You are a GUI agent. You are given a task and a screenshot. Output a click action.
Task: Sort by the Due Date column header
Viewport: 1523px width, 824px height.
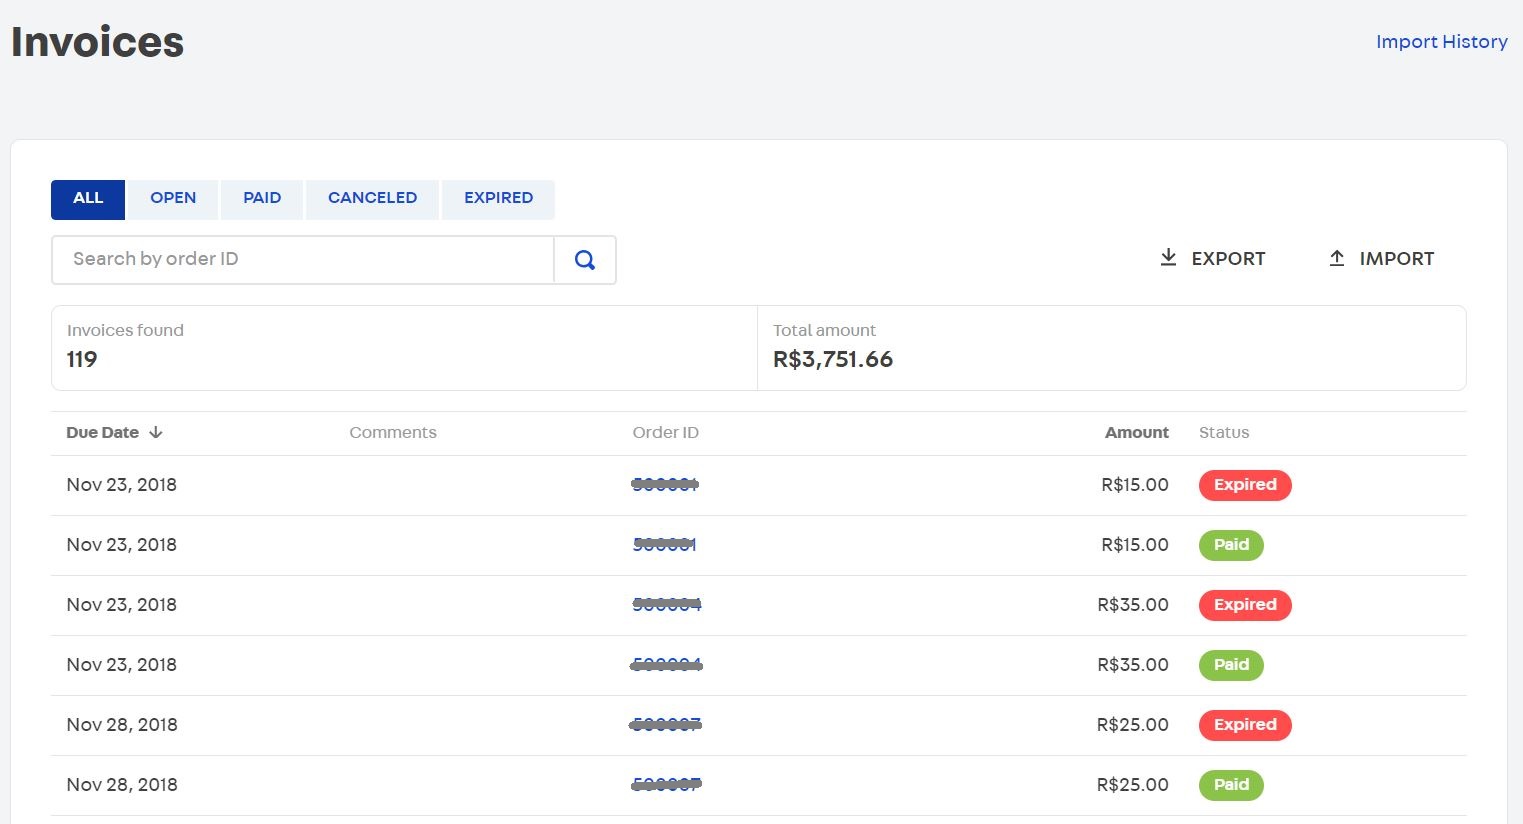(x=103, y=433)
